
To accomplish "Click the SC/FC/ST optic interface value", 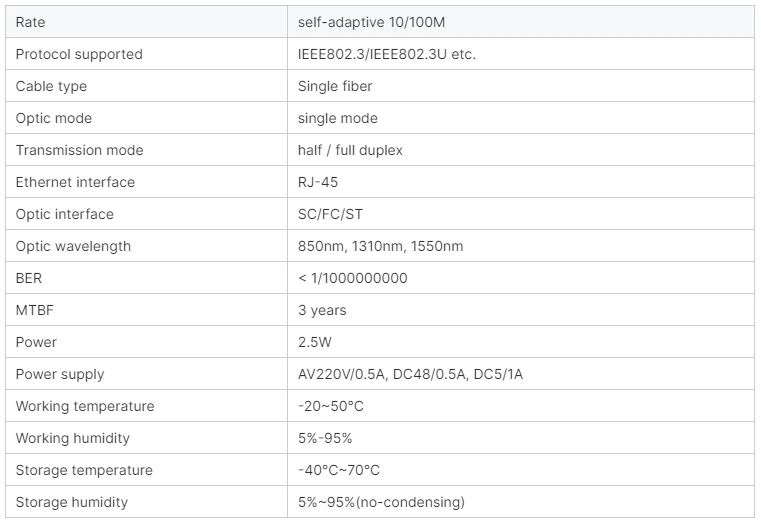I will [331, 214].
